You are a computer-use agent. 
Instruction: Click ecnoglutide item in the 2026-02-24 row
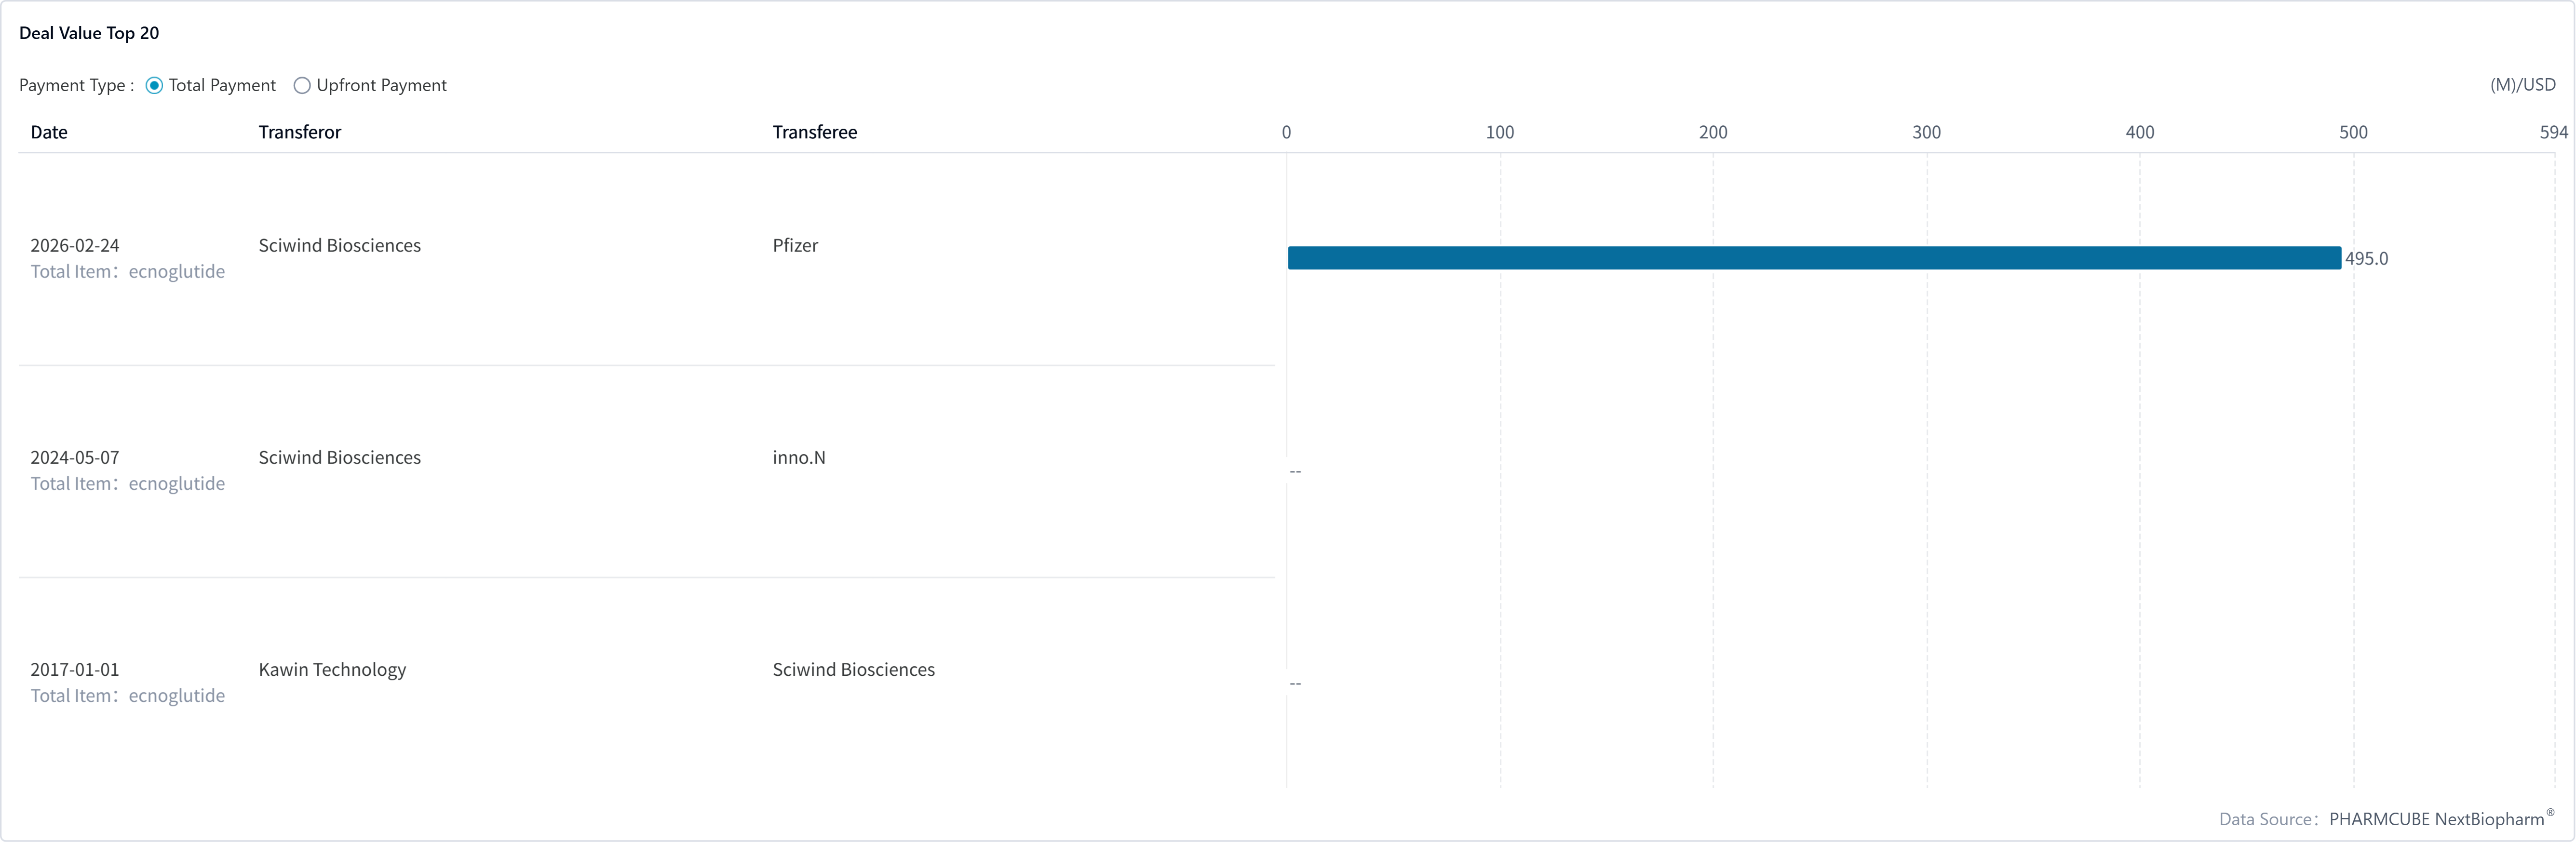click(176, 272)
